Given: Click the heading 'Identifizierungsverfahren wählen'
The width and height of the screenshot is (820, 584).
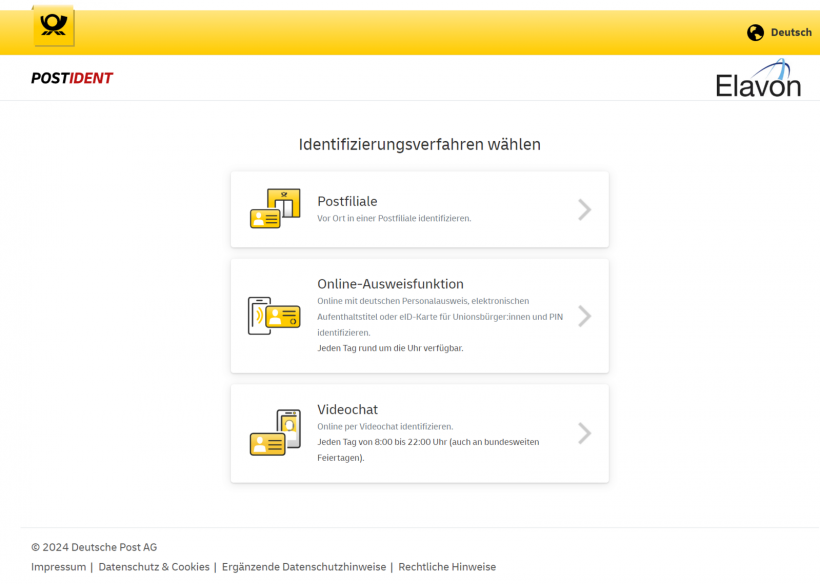Looking at the screenshot, I should (419, 144).
